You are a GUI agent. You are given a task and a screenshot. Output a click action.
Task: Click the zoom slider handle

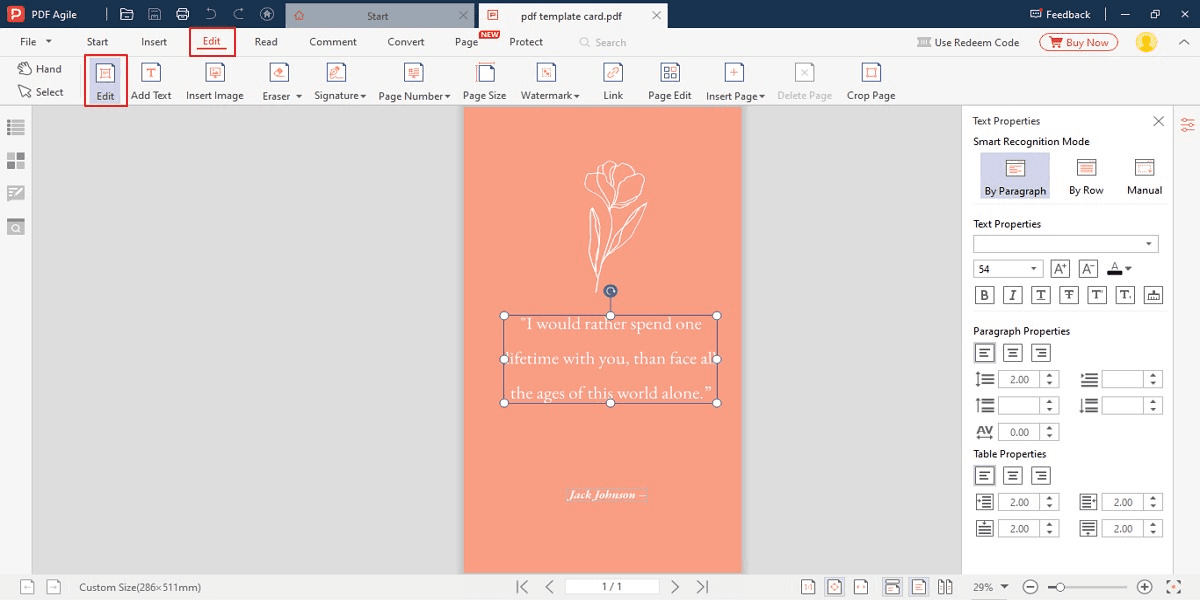click(x=1060, y=587)
